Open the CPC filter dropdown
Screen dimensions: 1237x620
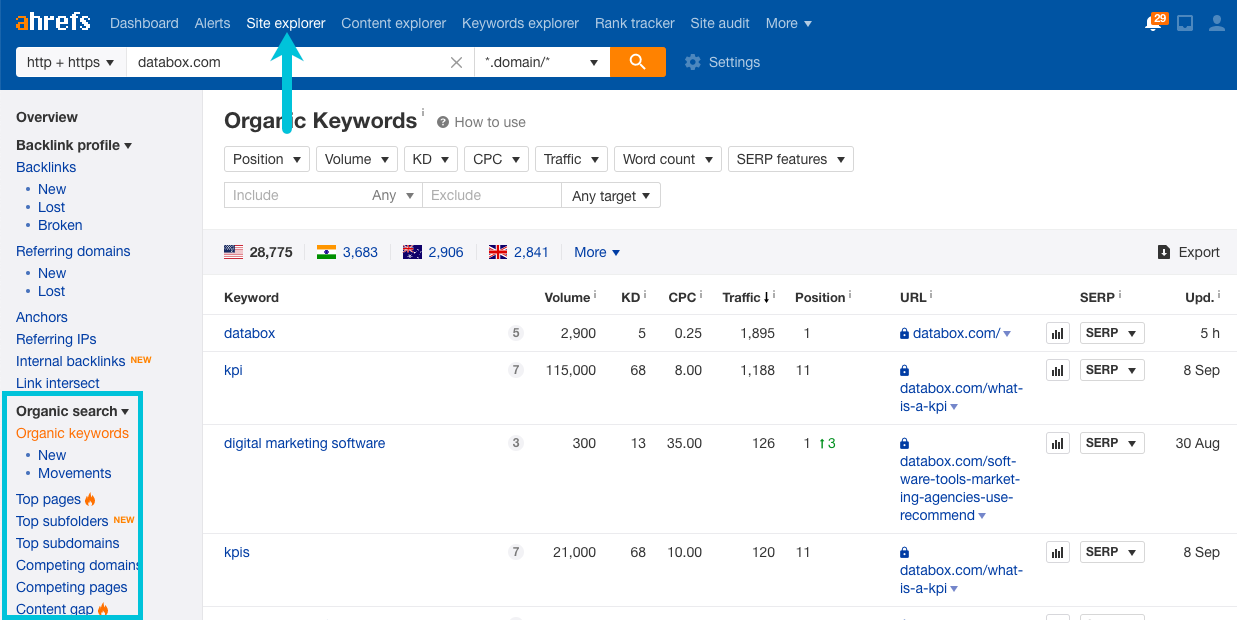tap(496, 159)
